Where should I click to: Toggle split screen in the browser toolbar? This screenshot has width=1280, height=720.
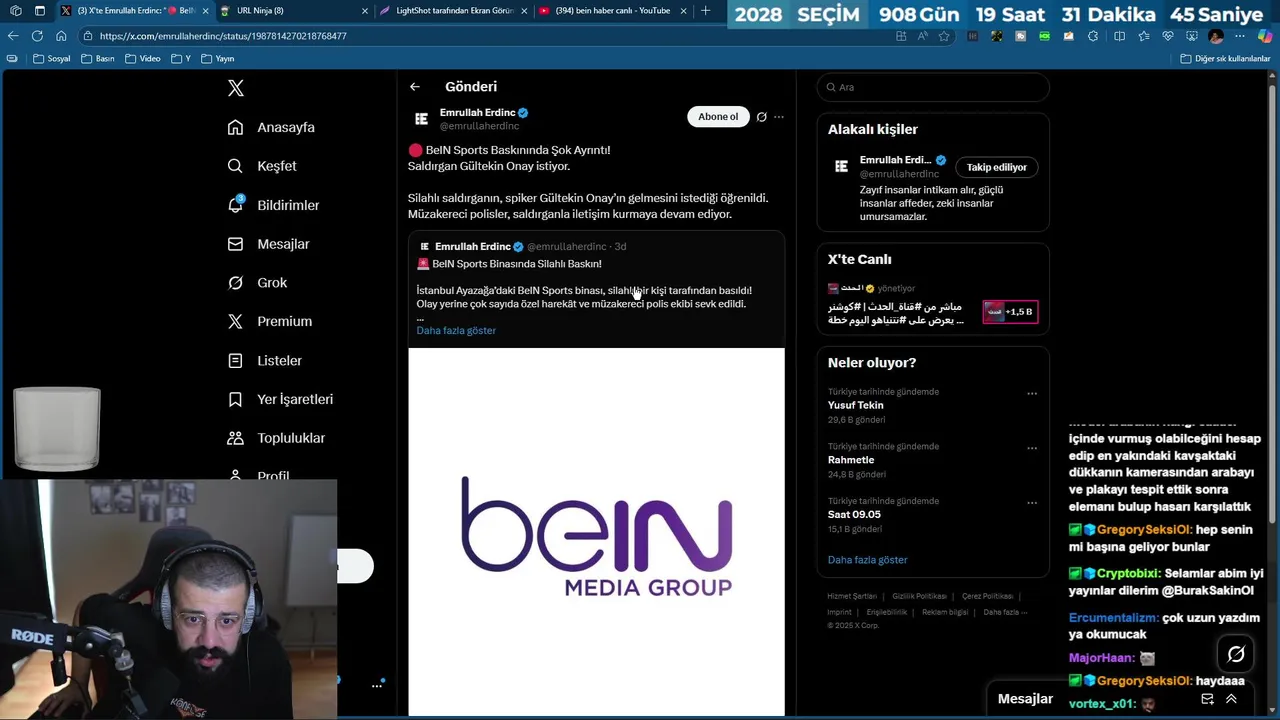coord(1119,36)
